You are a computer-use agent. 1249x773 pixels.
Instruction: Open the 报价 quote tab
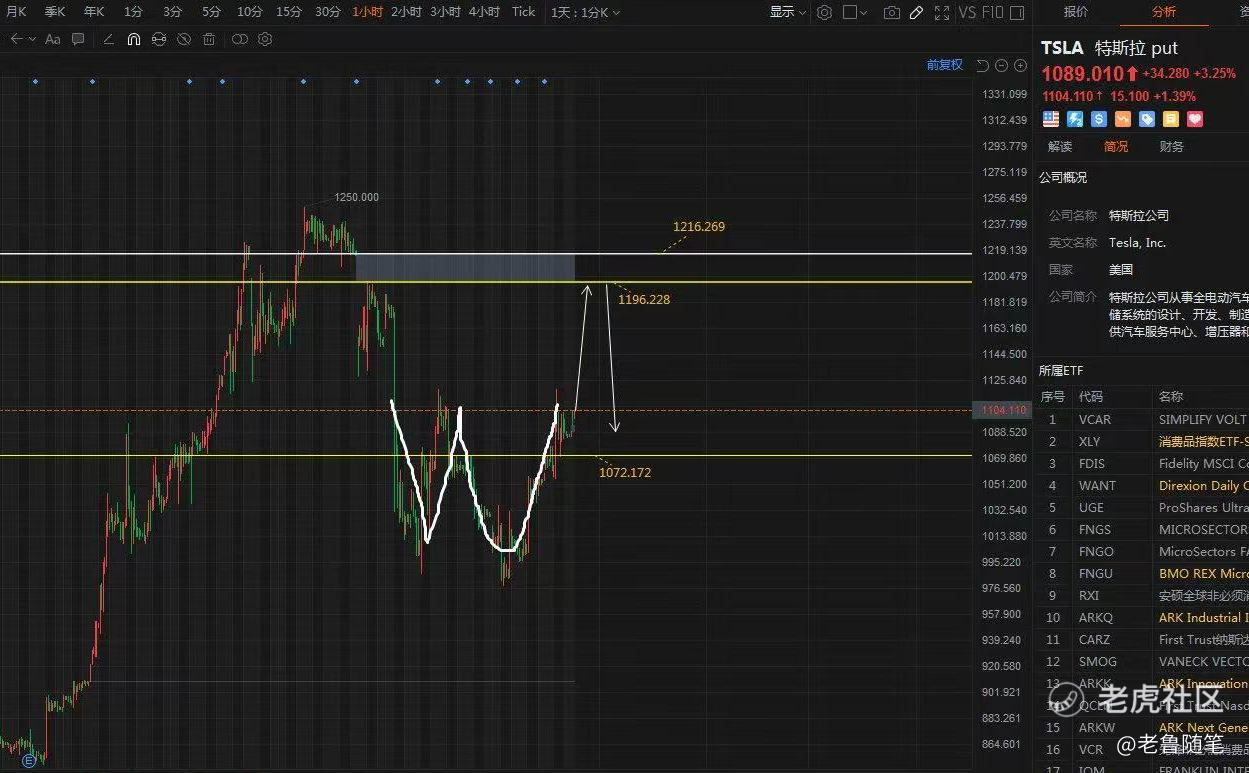(x=1076, y=12)
